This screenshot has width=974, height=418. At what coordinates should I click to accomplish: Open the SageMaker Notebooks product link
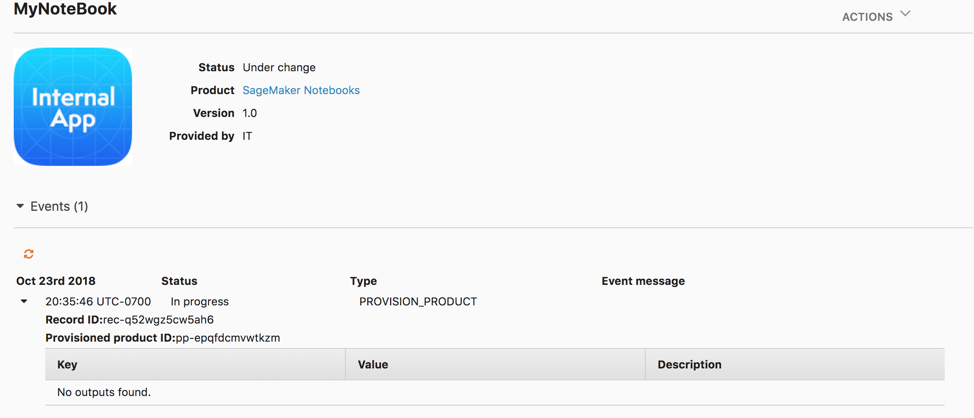(301, 90)
